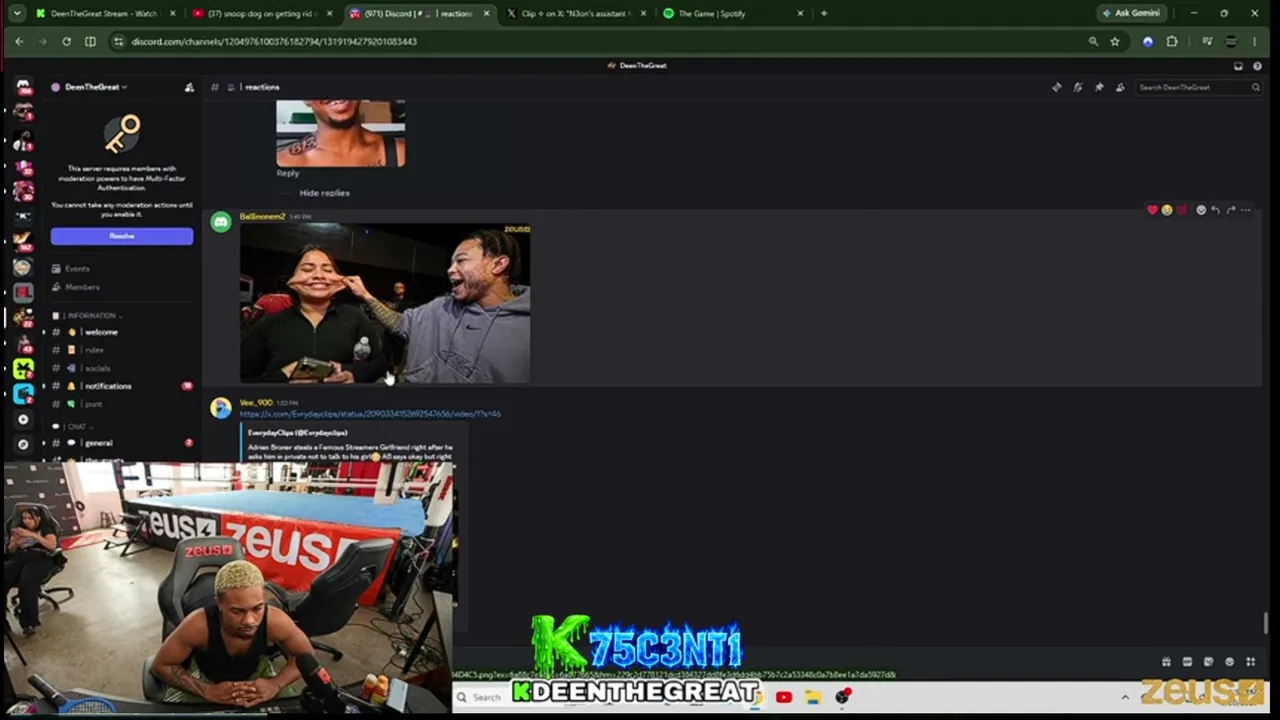
Task: Open Discord direct messages home icon
Action: point(23,87)
